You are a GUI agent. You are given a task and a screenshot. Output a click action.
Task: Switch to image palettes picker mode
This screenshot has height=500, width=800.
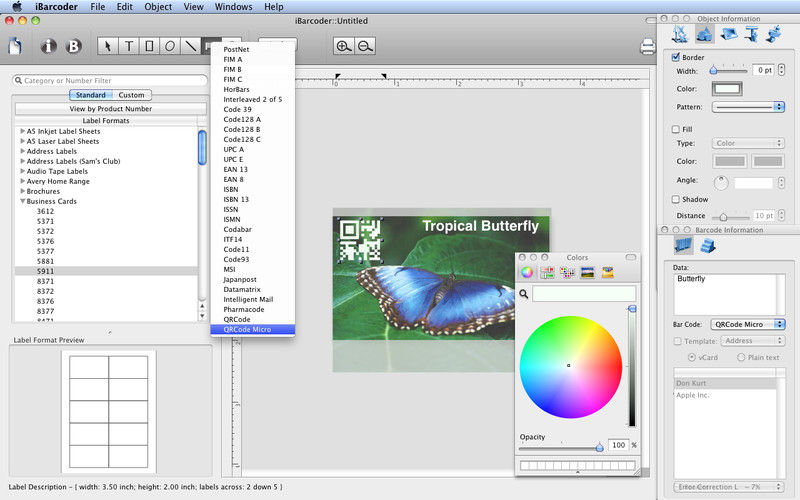[588, 272]
